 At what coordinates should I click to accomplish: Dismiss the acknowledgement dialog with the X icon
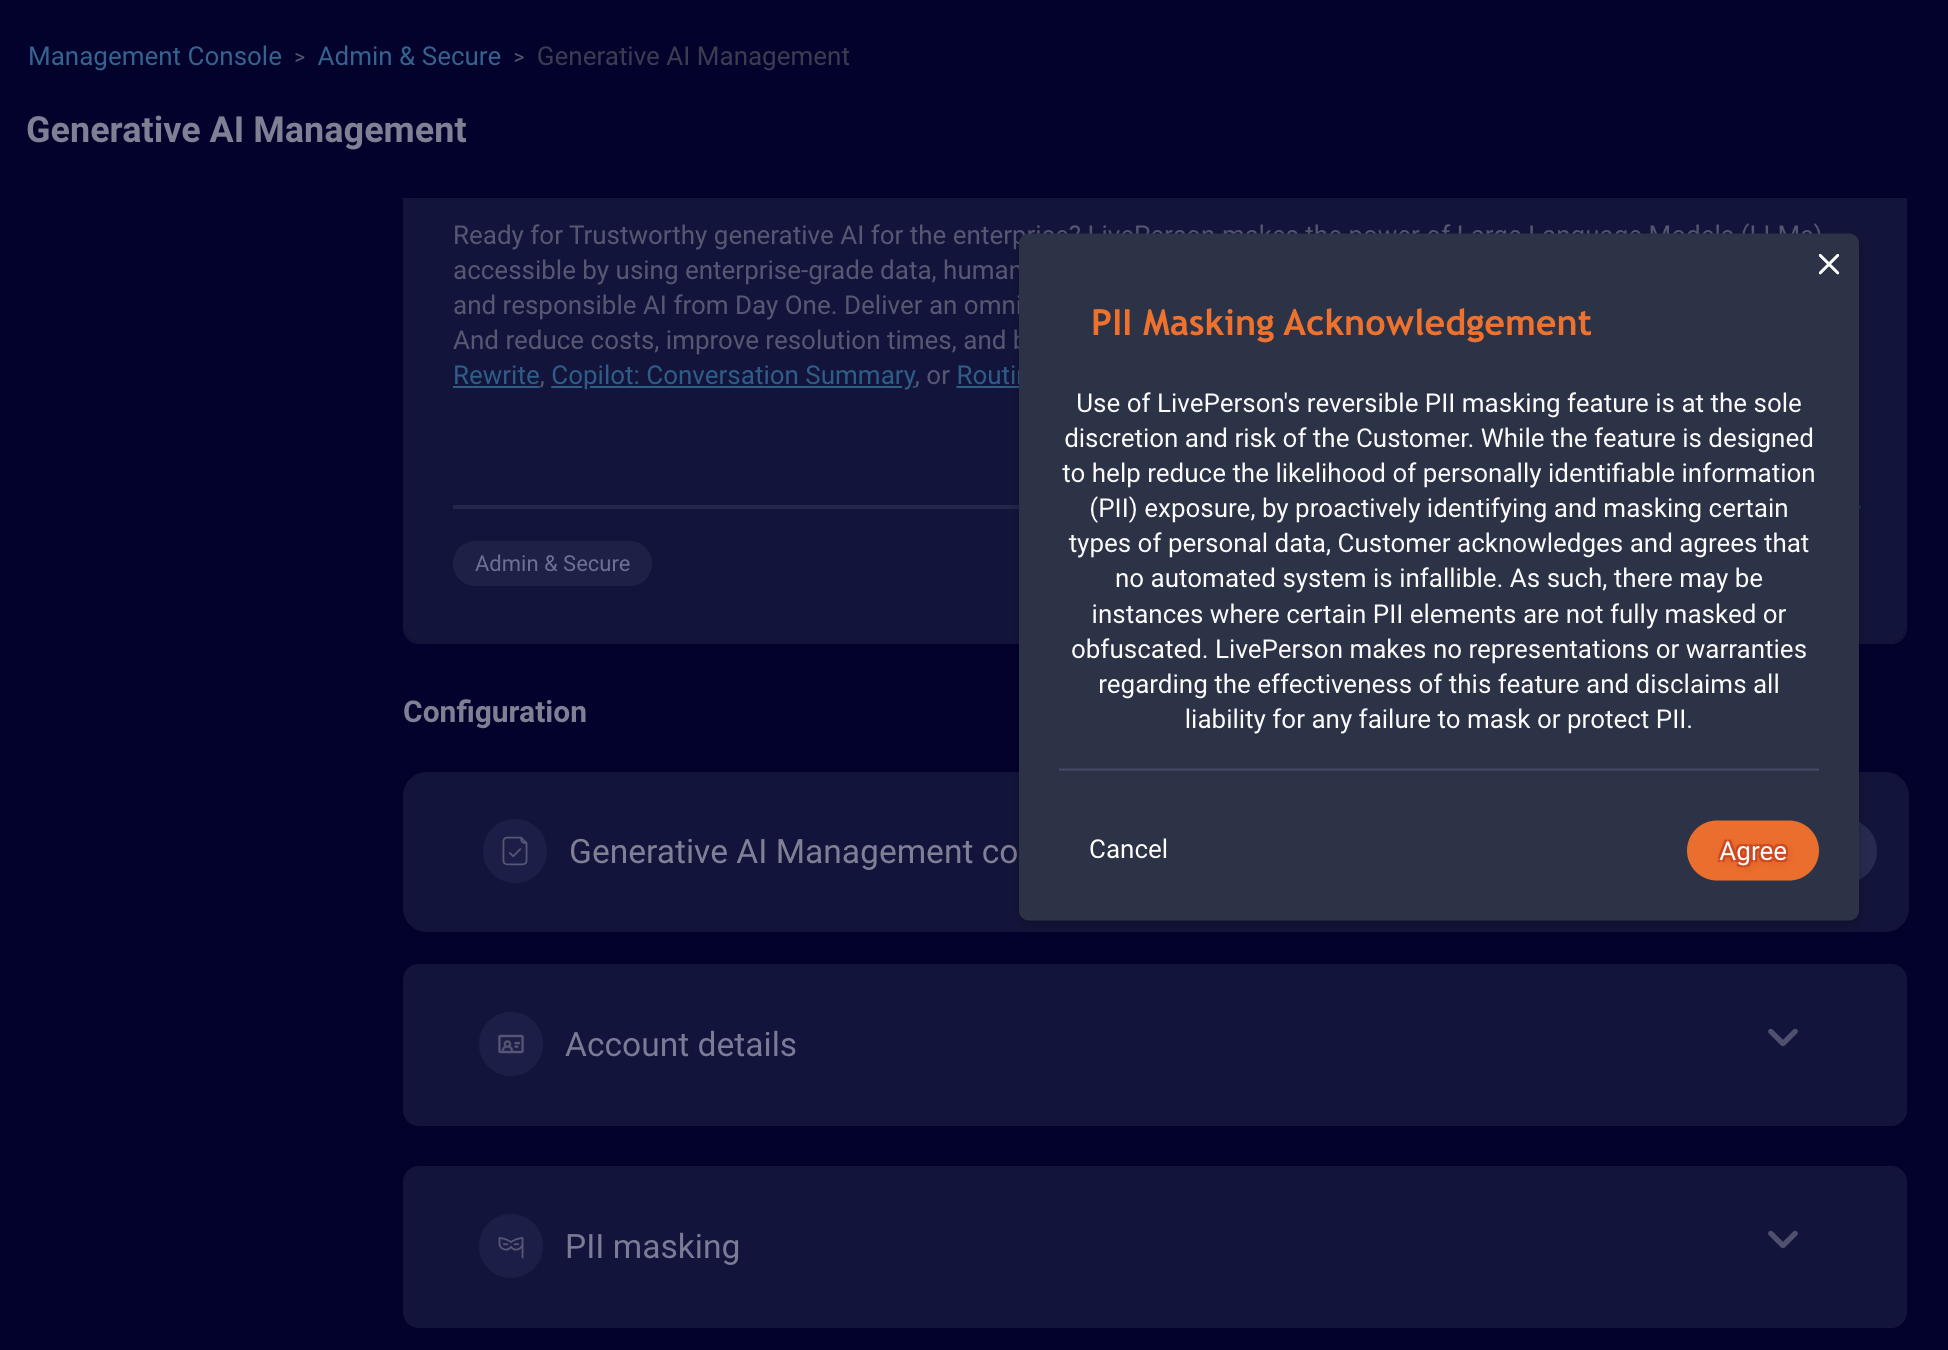1828,264
